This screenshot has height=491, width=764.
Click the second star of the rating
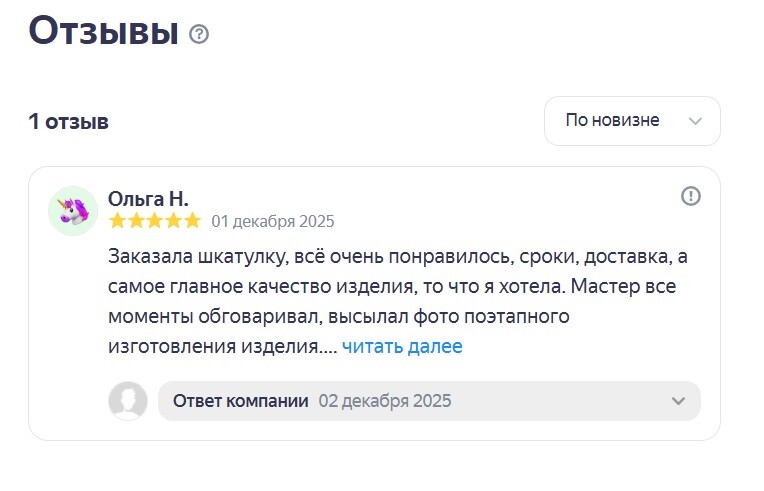click(x=136, y=221)
